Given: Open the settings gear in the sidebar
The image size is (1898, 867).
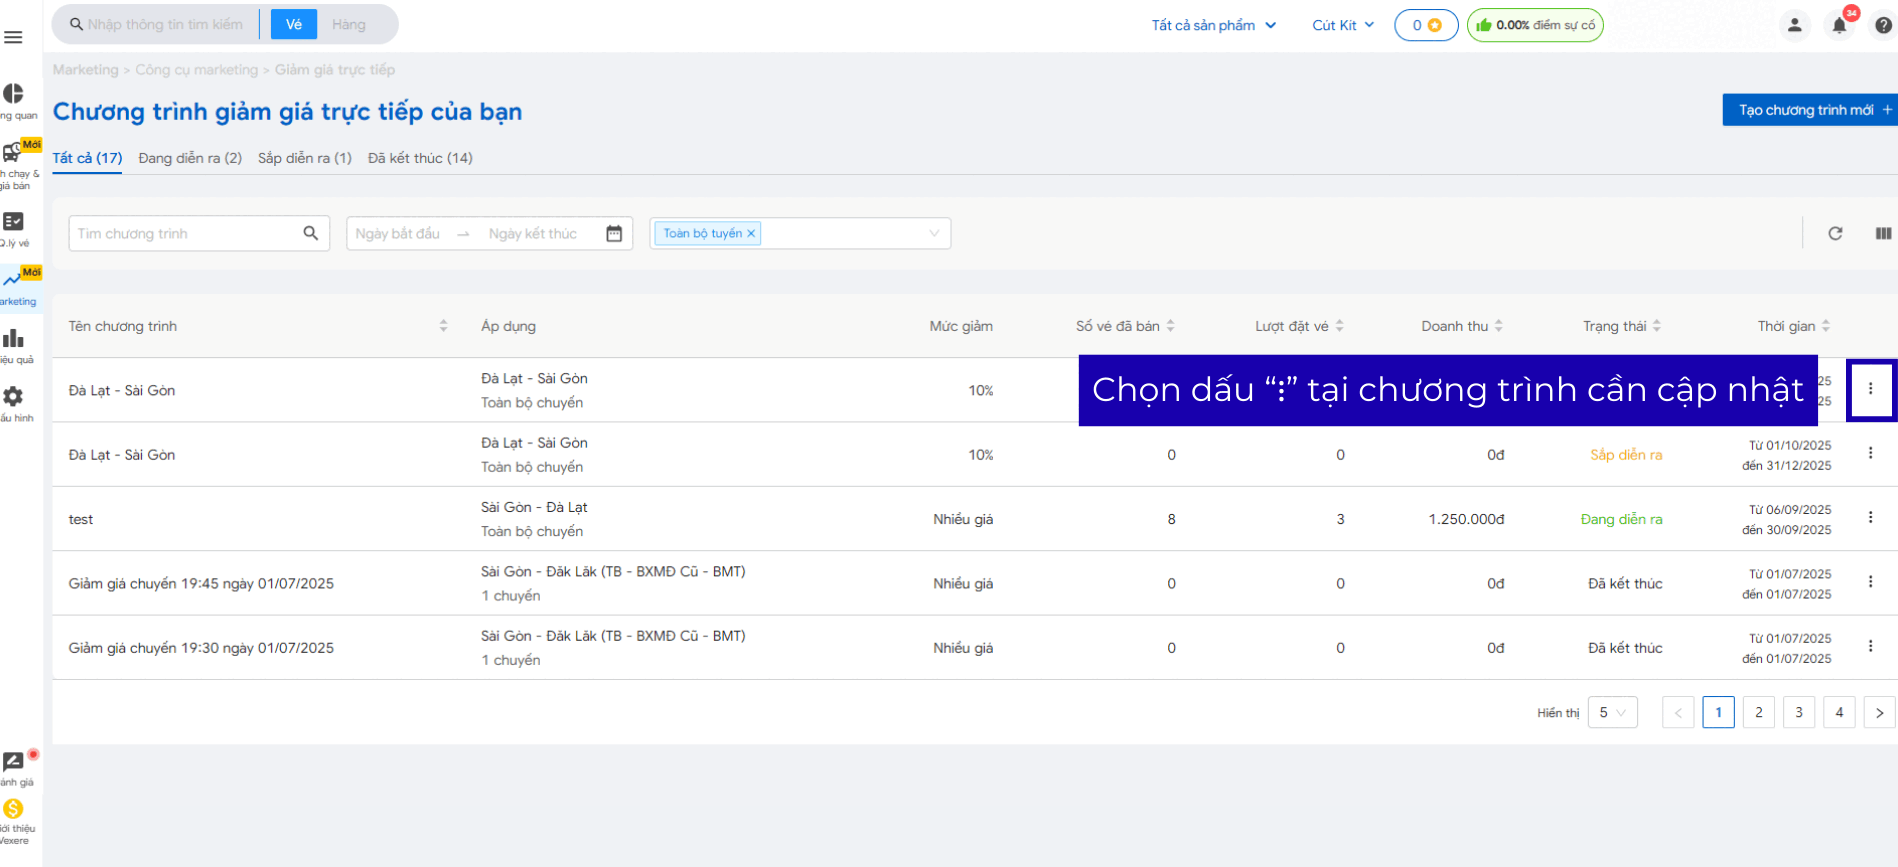Looking at the screenshot, I should (14, 398).
